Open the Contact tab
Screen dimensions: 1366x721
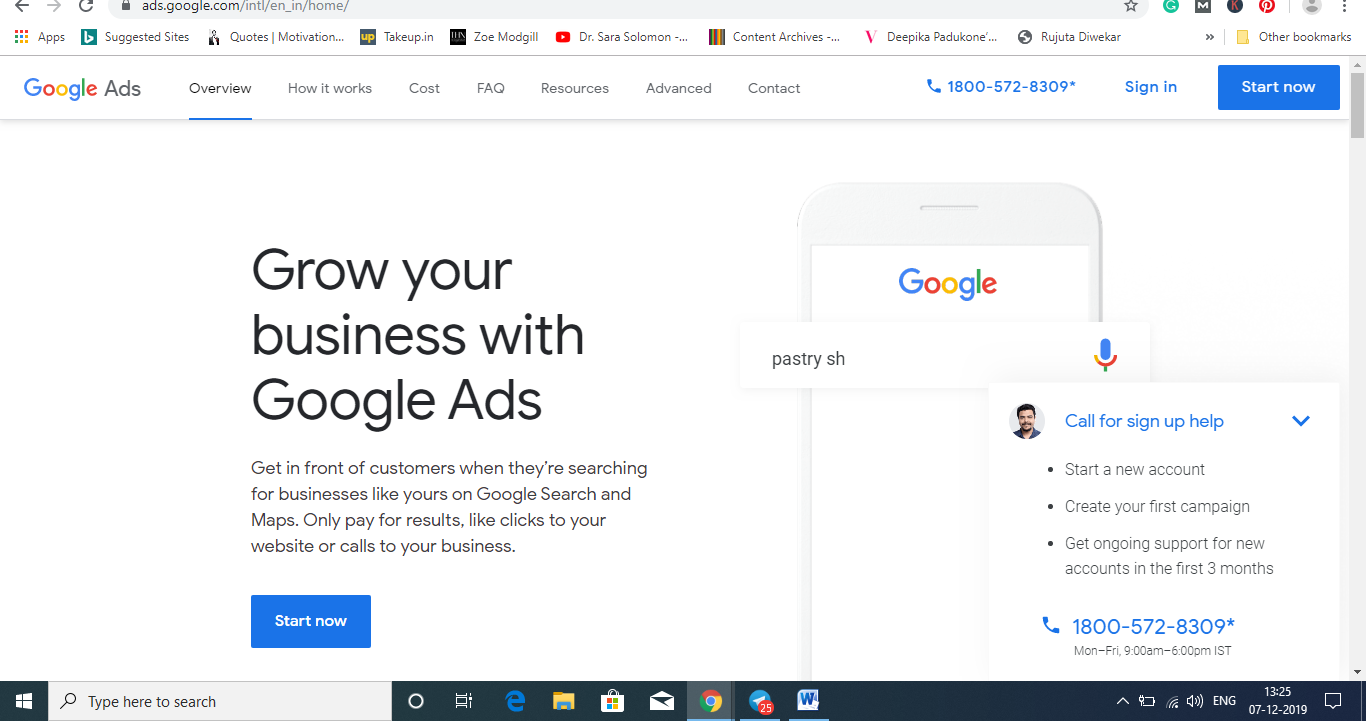pos(774,88)
